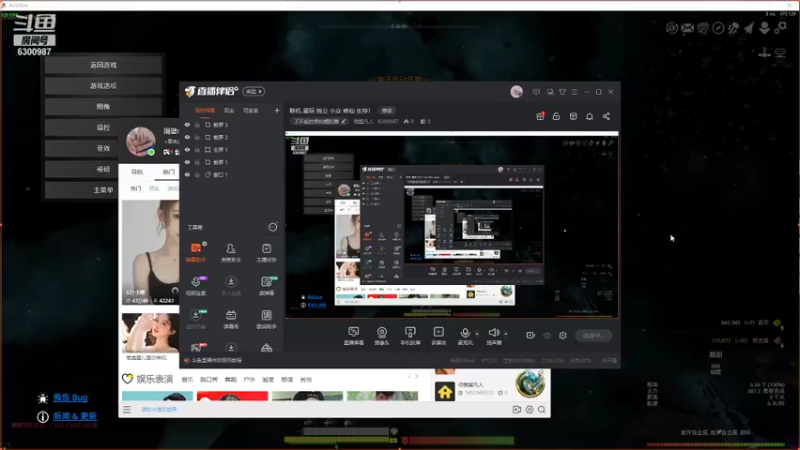Open the danmaku assistant tool (弹幕助手)
Image resolution: width=800 pixels, height=450 pixels.
point(195,252)
